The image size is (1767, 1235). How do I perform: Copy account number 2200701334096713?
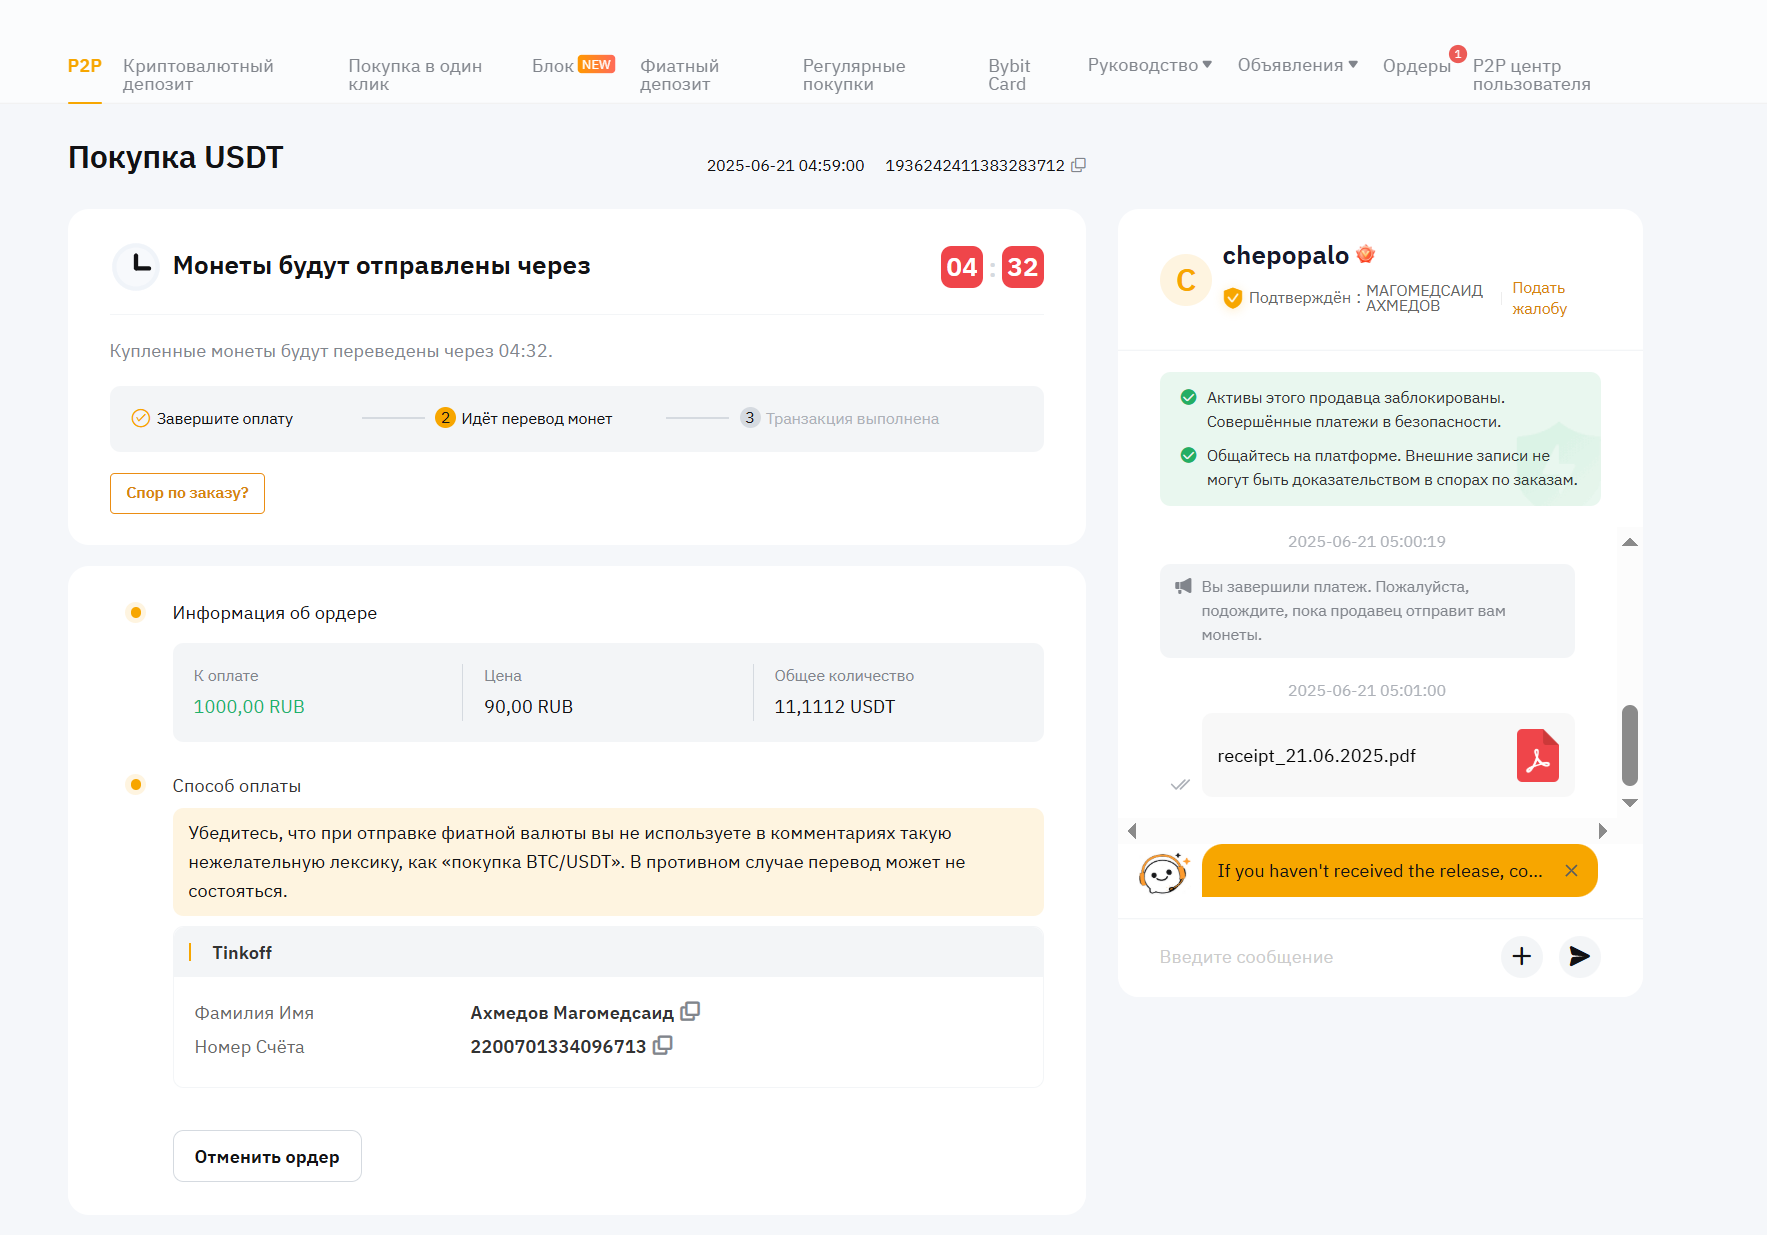pyautogui.click(x=662, y=1045)
